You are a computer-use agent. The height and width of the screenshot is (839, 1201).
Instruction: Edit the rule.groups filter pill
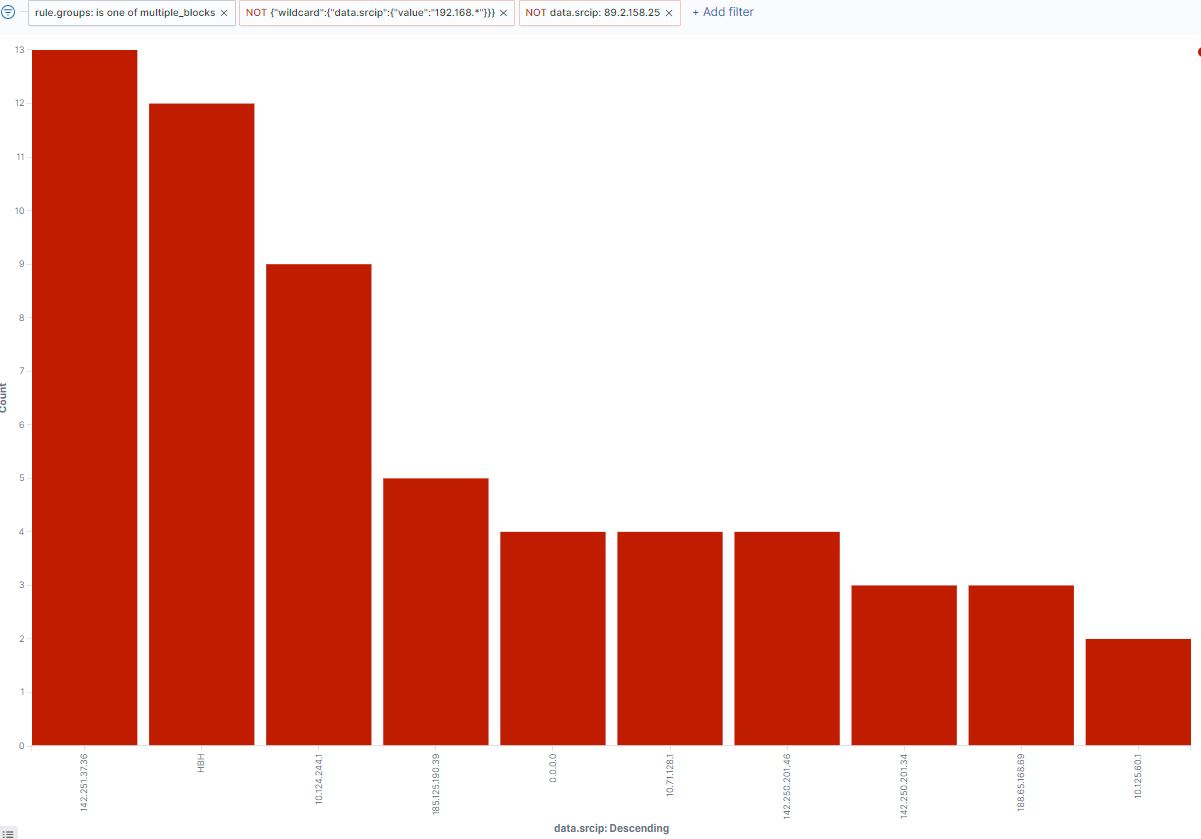[x=125, y=13]
